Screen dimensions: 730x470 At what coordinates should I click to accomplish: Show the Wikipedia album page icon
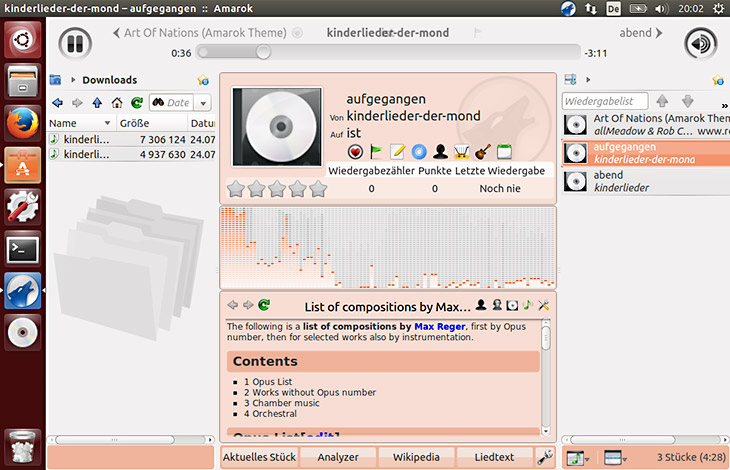tap(512, 305)
